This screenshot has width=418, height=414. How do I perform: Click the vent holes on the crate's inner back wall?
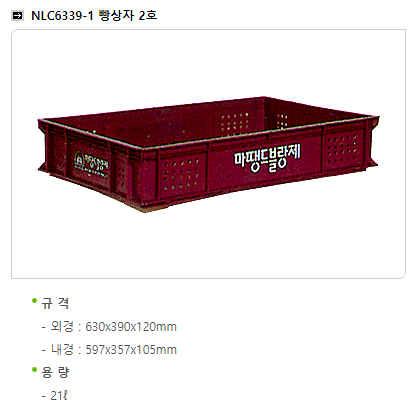pos(235,123)
